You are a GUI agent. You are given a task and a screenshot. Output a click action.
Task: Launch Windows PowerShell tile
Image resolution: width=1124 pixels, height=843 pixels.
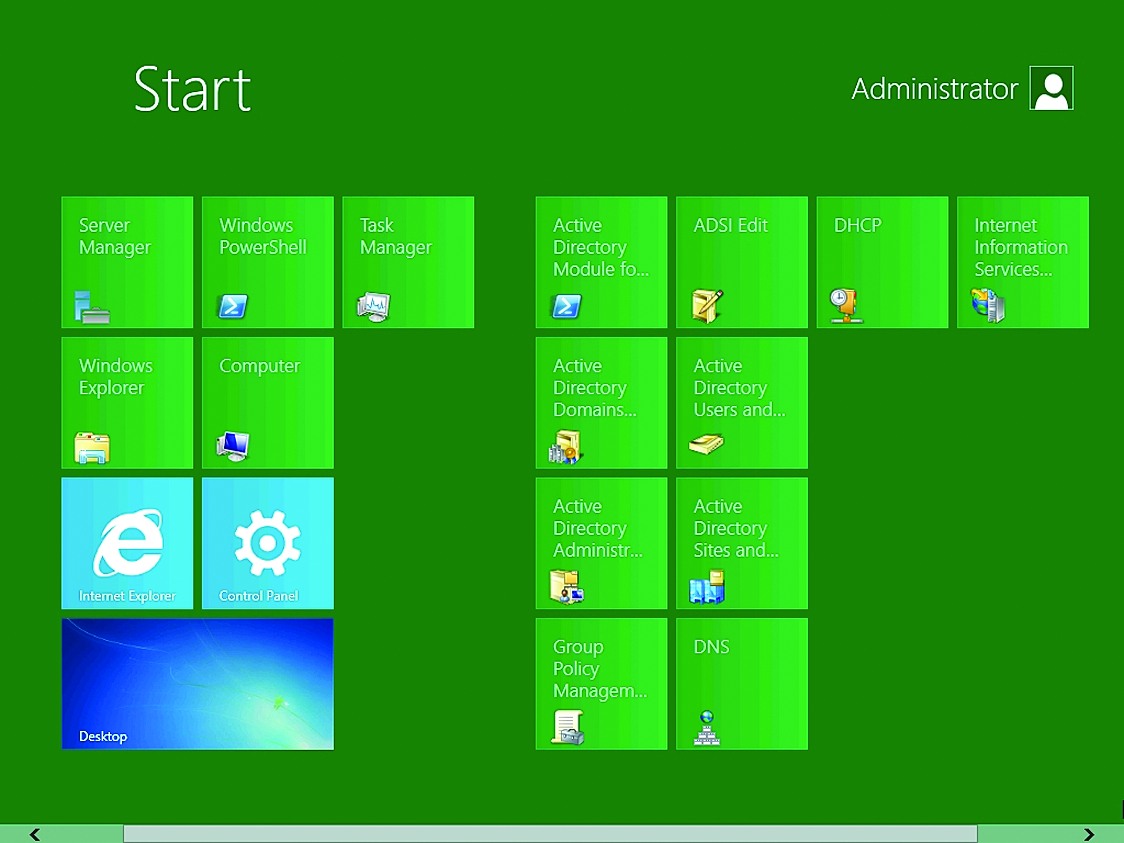point(267,262)
